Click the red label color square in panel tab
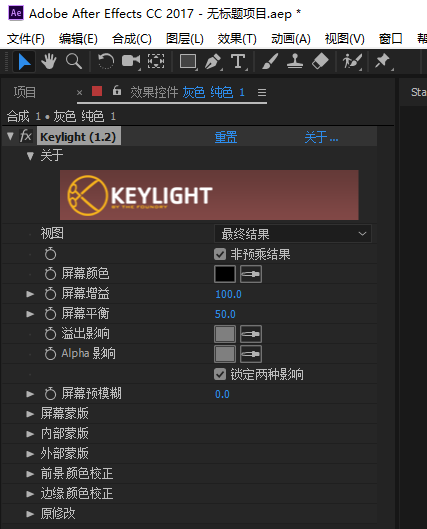Screen dimensions: 427x529 tap(97, 91)
